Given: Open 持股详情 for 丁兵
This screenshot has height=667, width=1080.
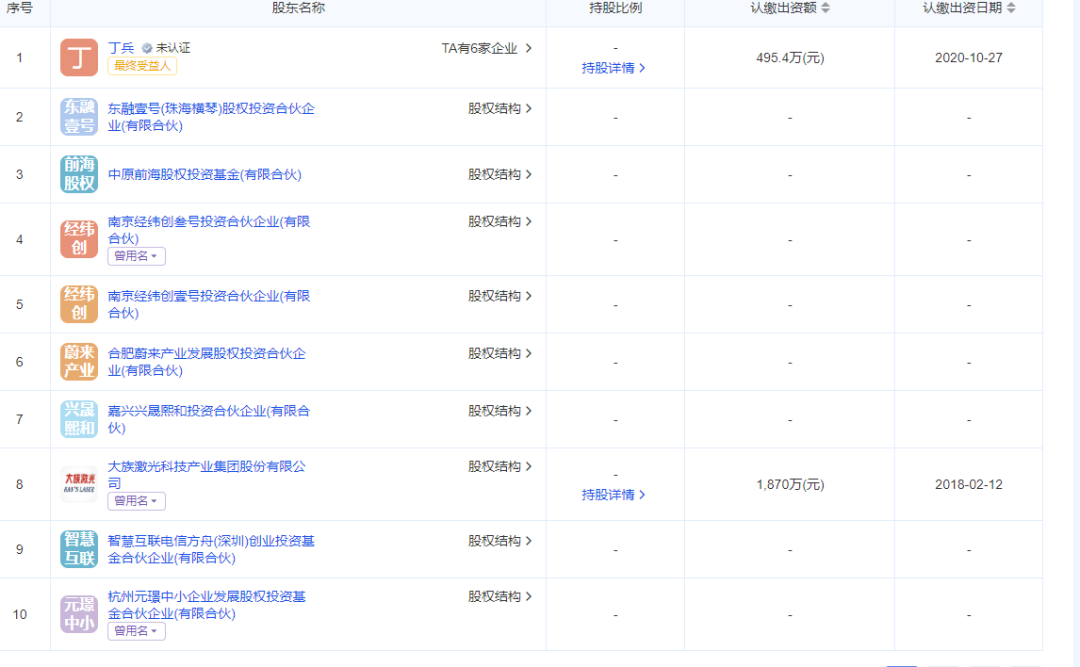Looking at the screenshot, I should tap(613, 68).
